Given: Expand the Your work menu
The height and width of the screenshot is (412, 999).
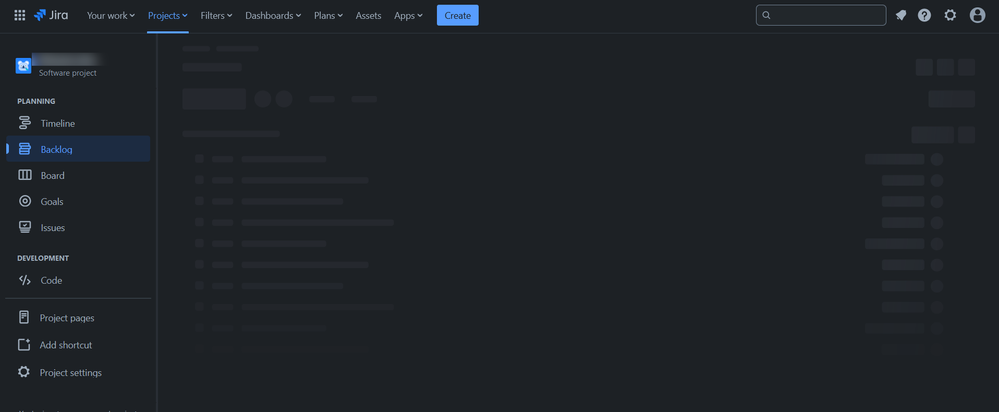Looking at the screenshot, I should [x=111, y=15].
